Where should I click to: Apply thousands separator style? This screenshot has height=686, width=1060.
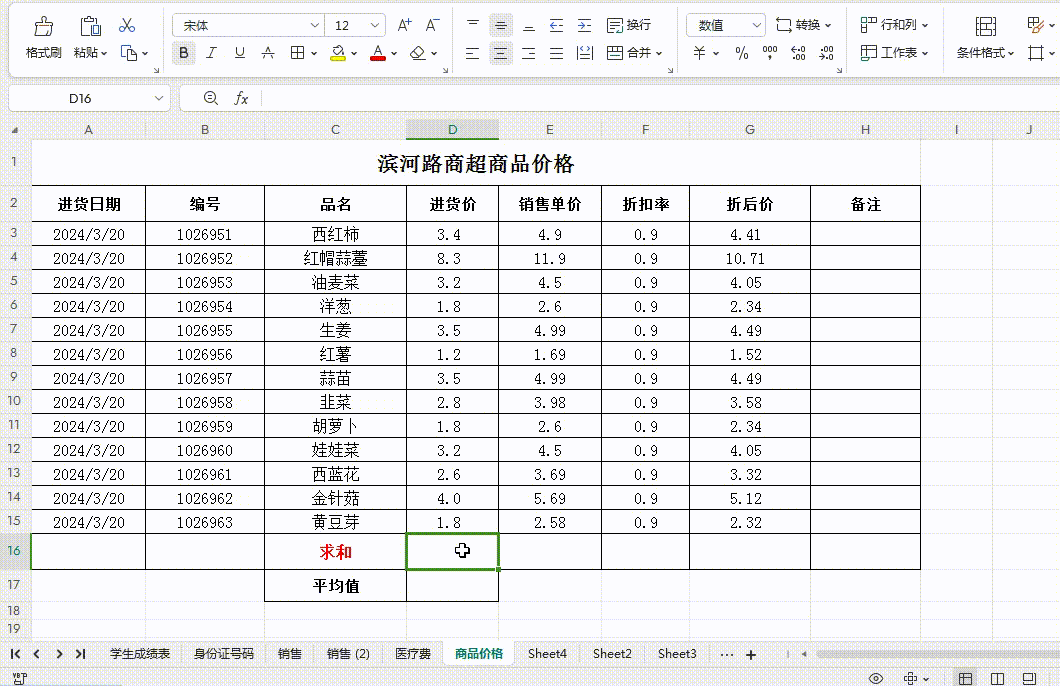tap(769, 53)
